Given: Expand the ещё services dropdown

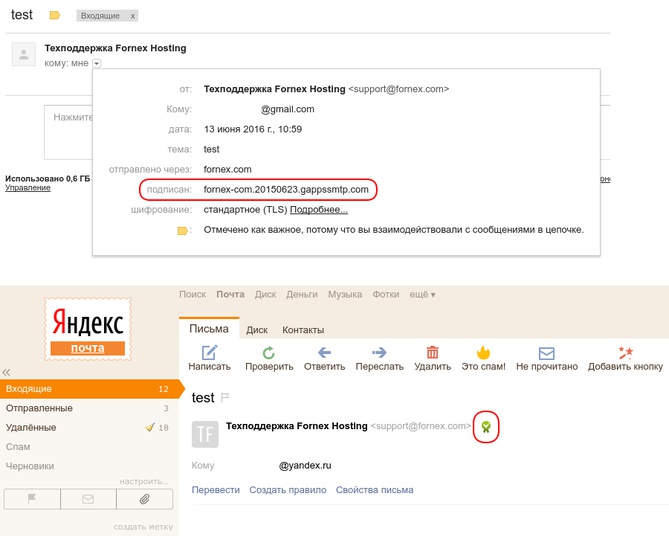Looking at the screenshot, I should tap(422, 294).
